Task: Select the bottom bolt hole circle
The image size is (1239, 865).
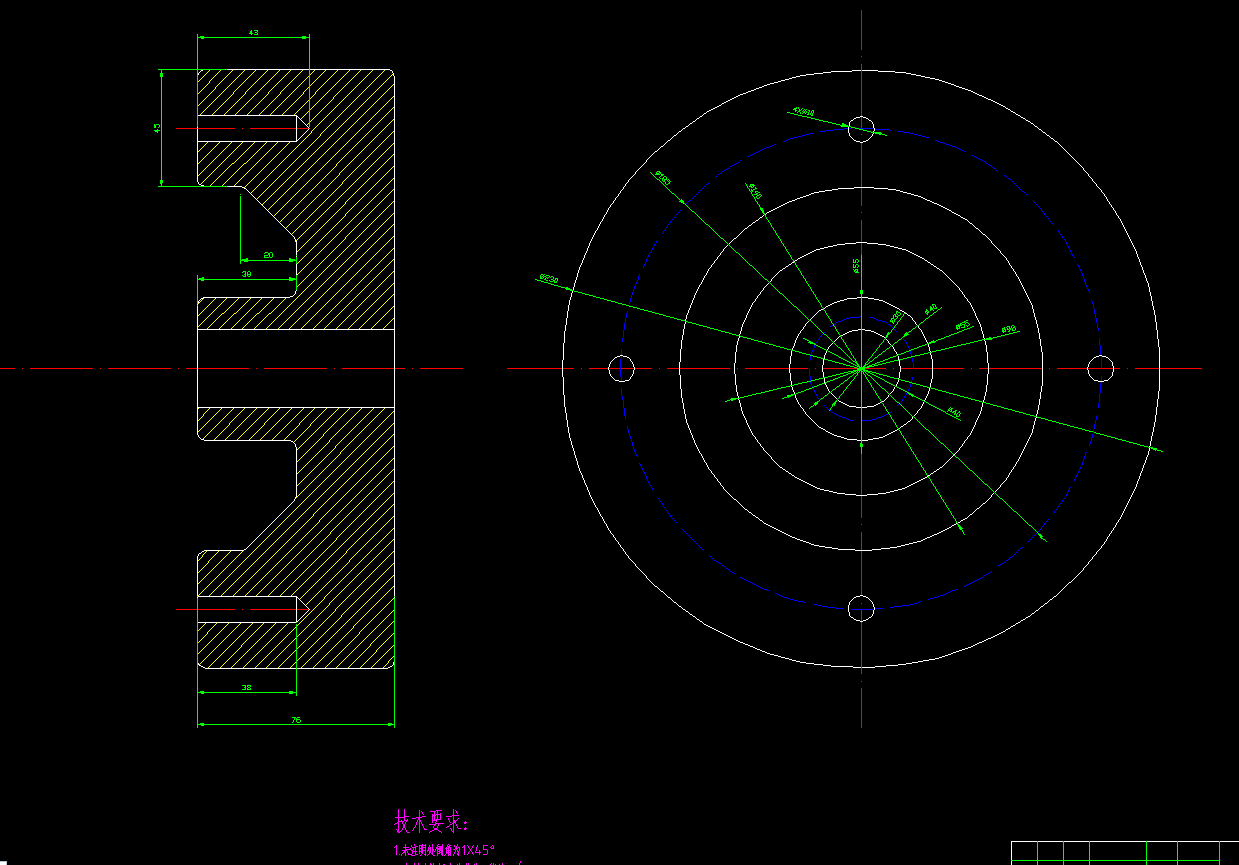Action: point(862,607)
